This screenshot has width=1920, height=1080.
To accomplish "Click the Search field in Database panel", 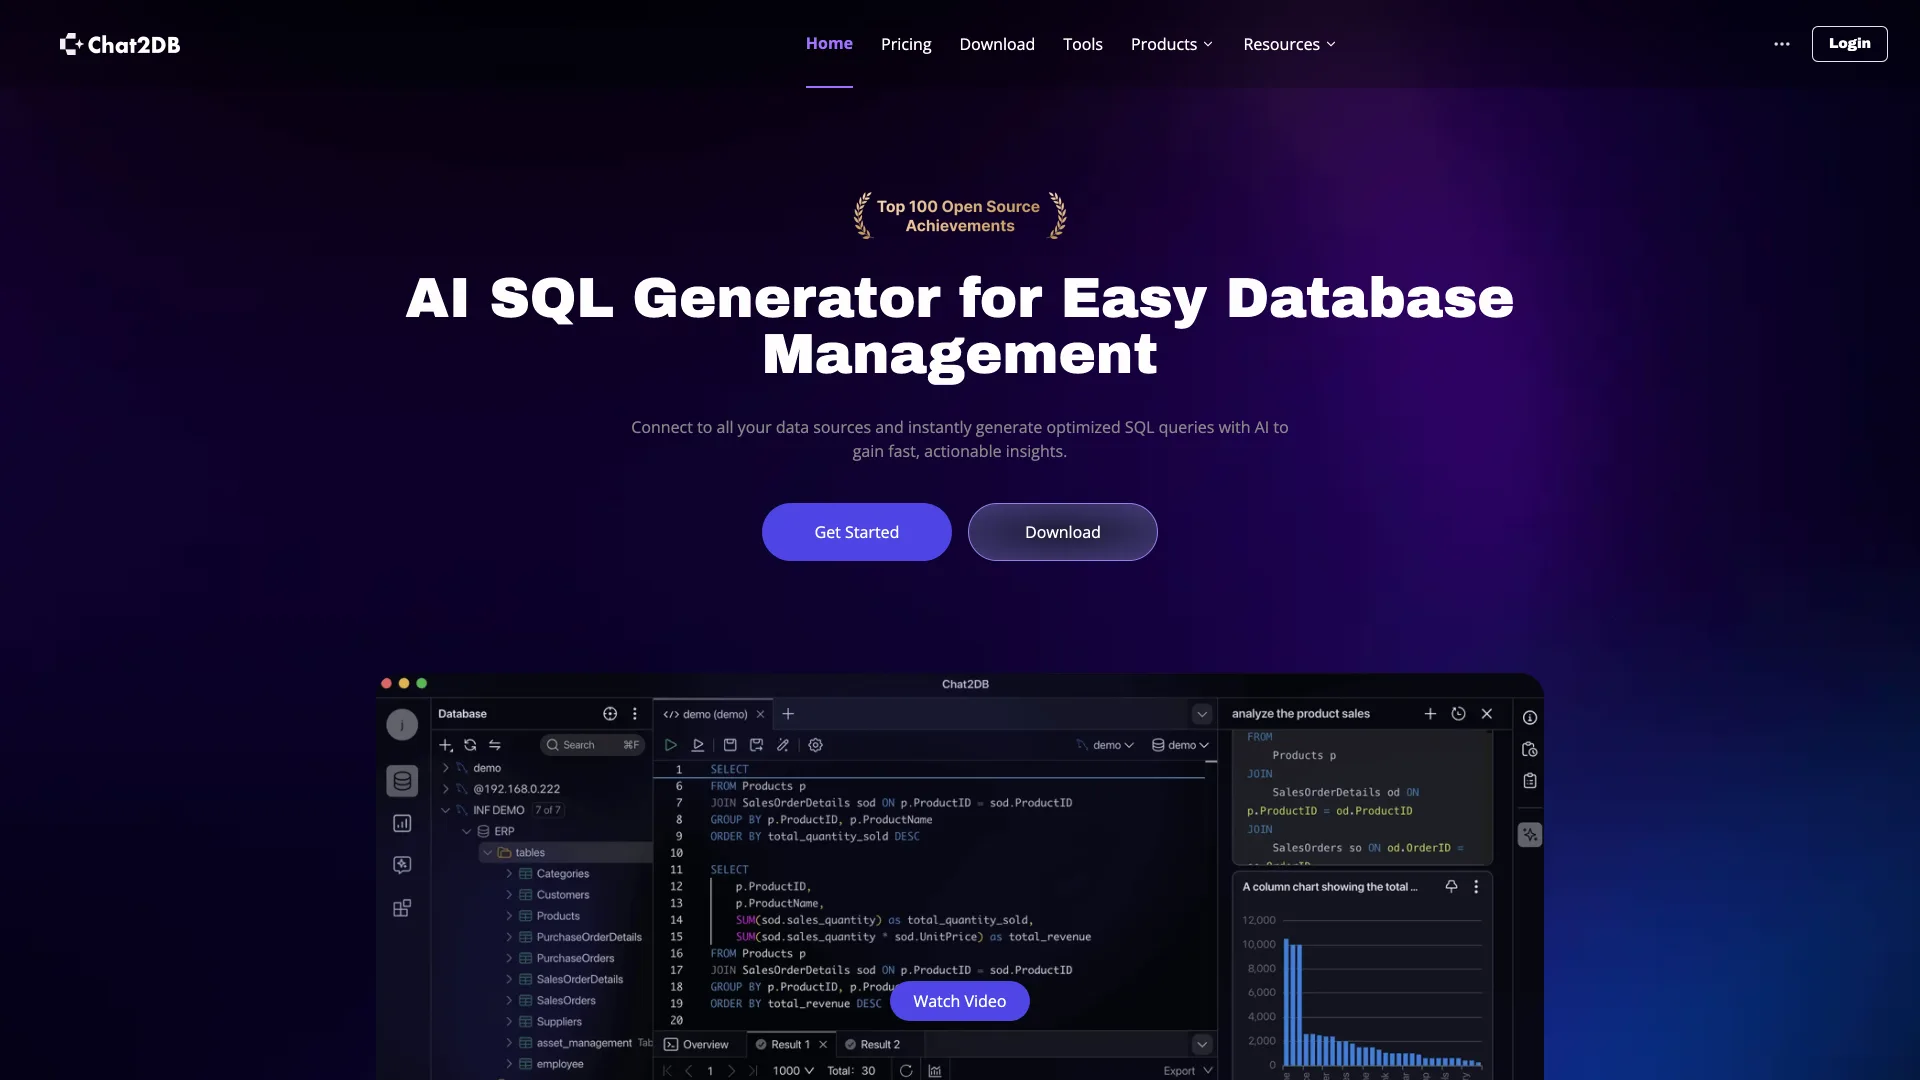I will 593,745.
